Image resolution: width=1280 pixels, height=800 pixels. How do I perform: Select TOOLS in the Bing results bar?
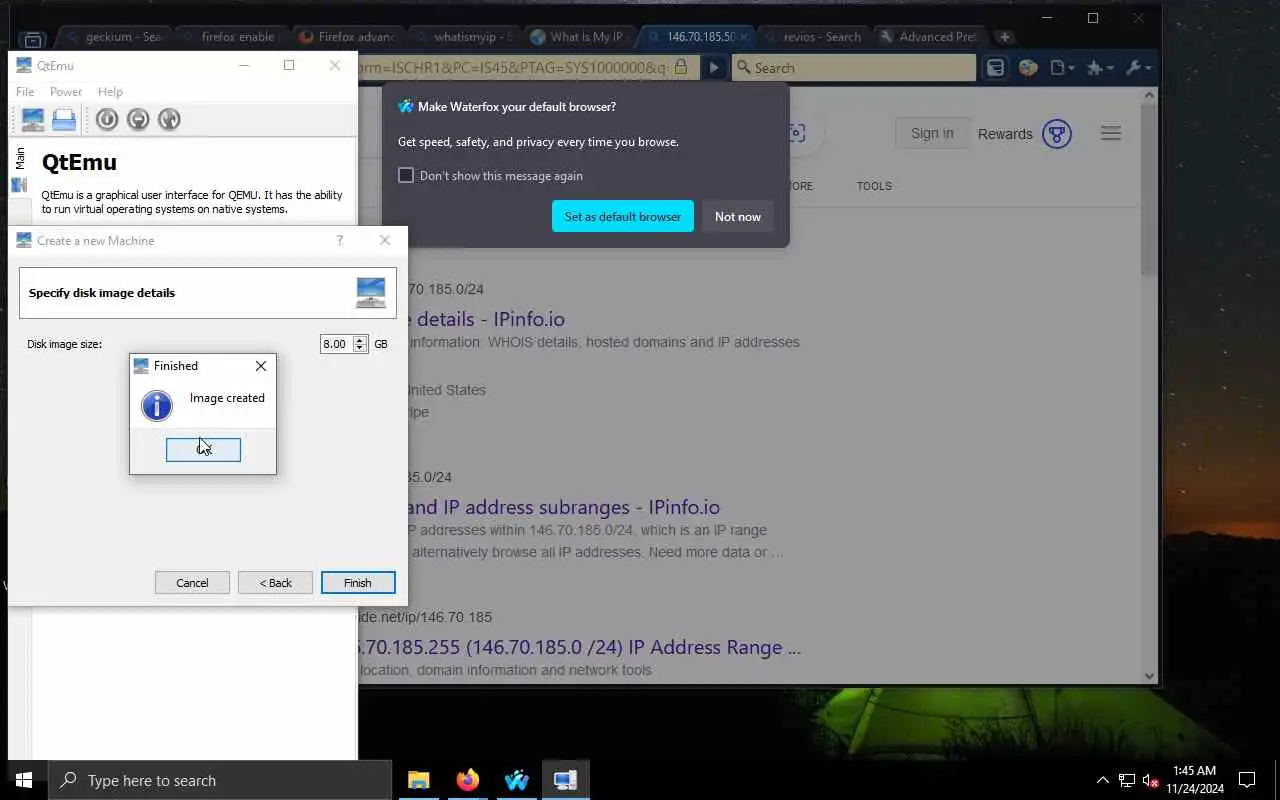pyautogui.click(x=874, y=186)
